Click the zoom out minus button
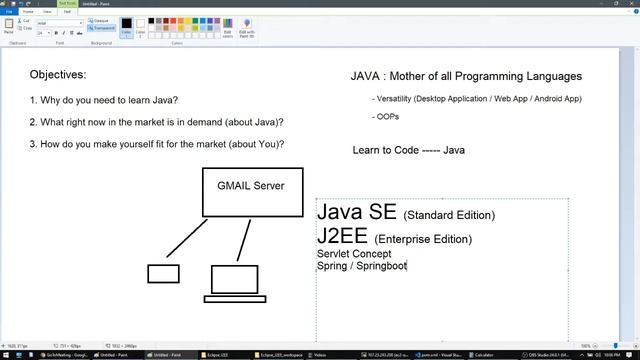This screenshot has height=360, width=640. (595, 346)
